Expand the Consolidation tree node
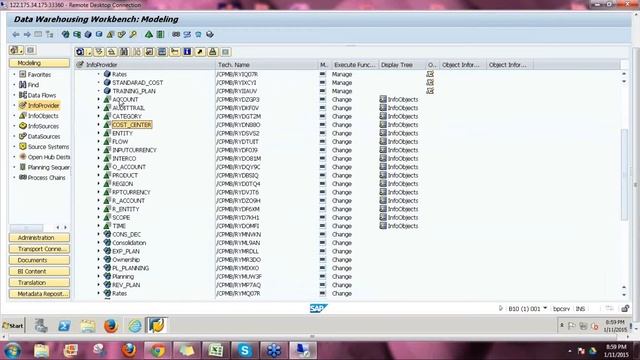The image size is (640, 360). coord(98,242)
